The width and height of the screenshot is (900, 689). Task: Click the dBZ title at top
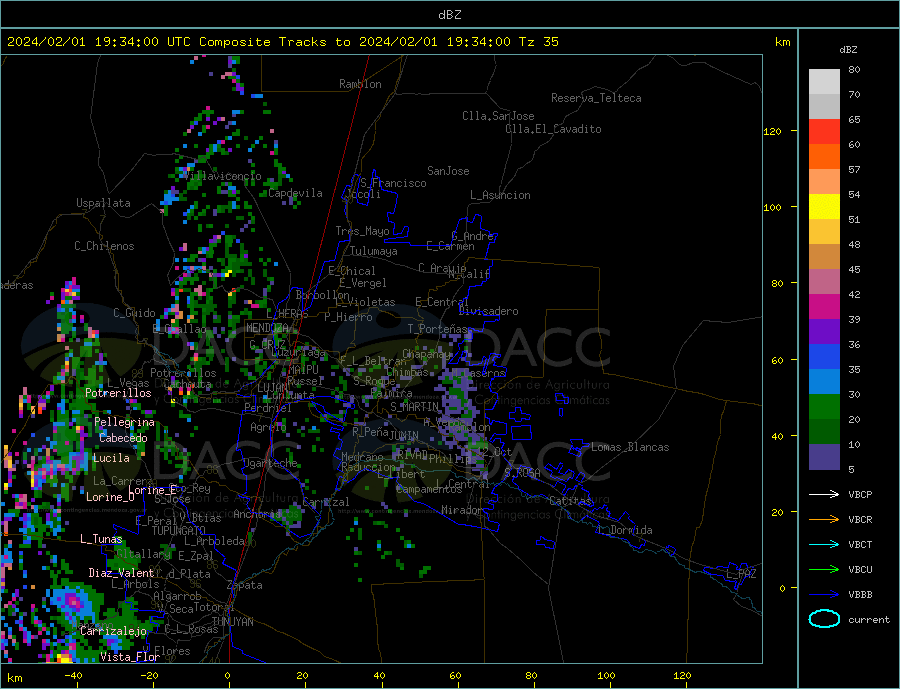449,15
